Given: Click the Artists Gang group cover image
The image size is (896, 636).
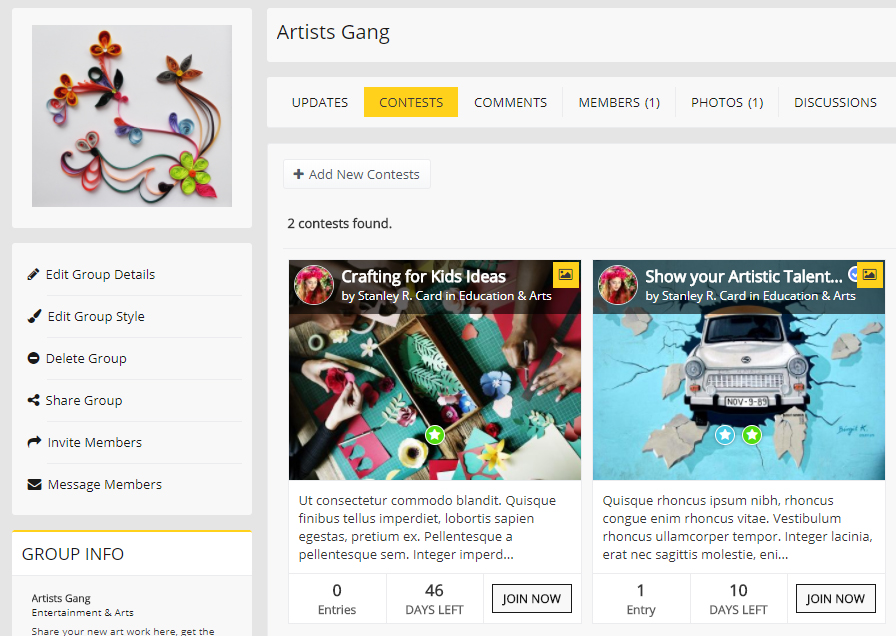Looking at the screenshot, I should (x=132, y=116).
